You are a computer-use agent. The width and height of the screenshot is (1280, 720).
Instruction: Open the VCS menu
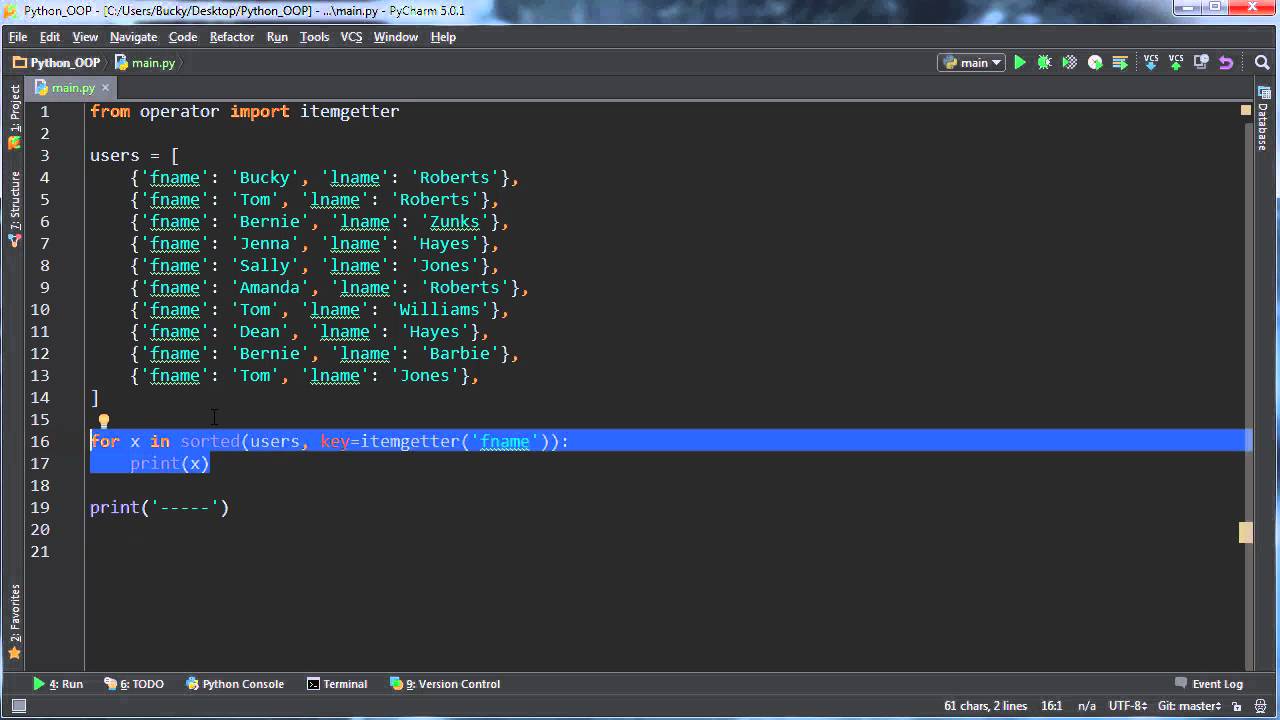coord(351,37)
